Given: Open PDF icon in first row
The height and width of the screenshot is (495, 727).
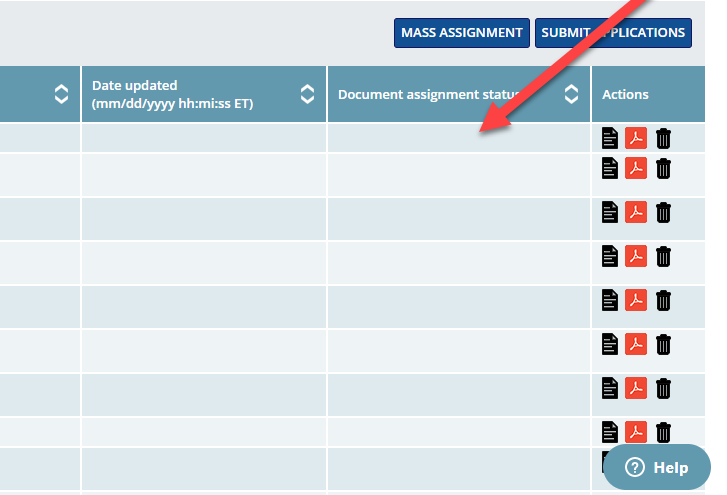Looking at the screenshot, I should 636,138.
